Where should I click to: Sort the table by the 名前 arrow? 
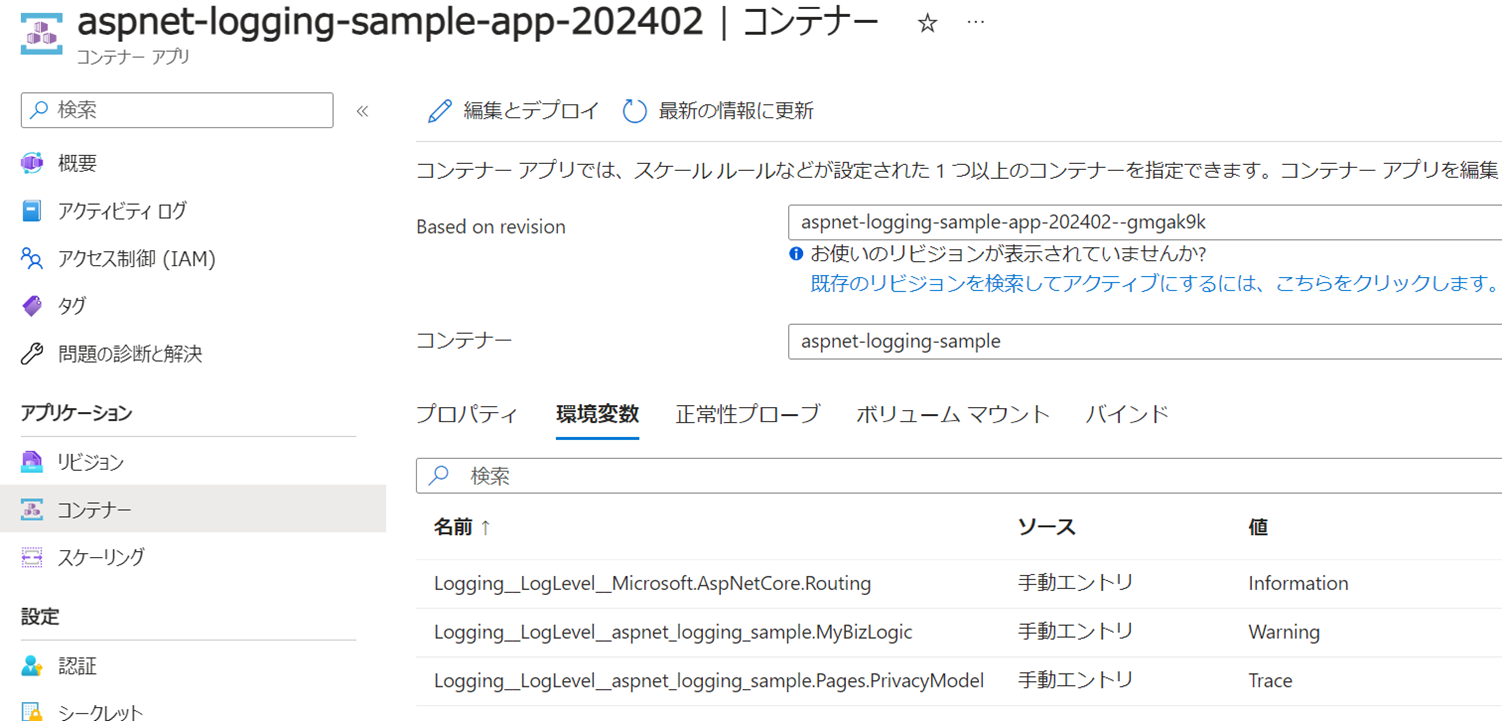pos(486,527)
